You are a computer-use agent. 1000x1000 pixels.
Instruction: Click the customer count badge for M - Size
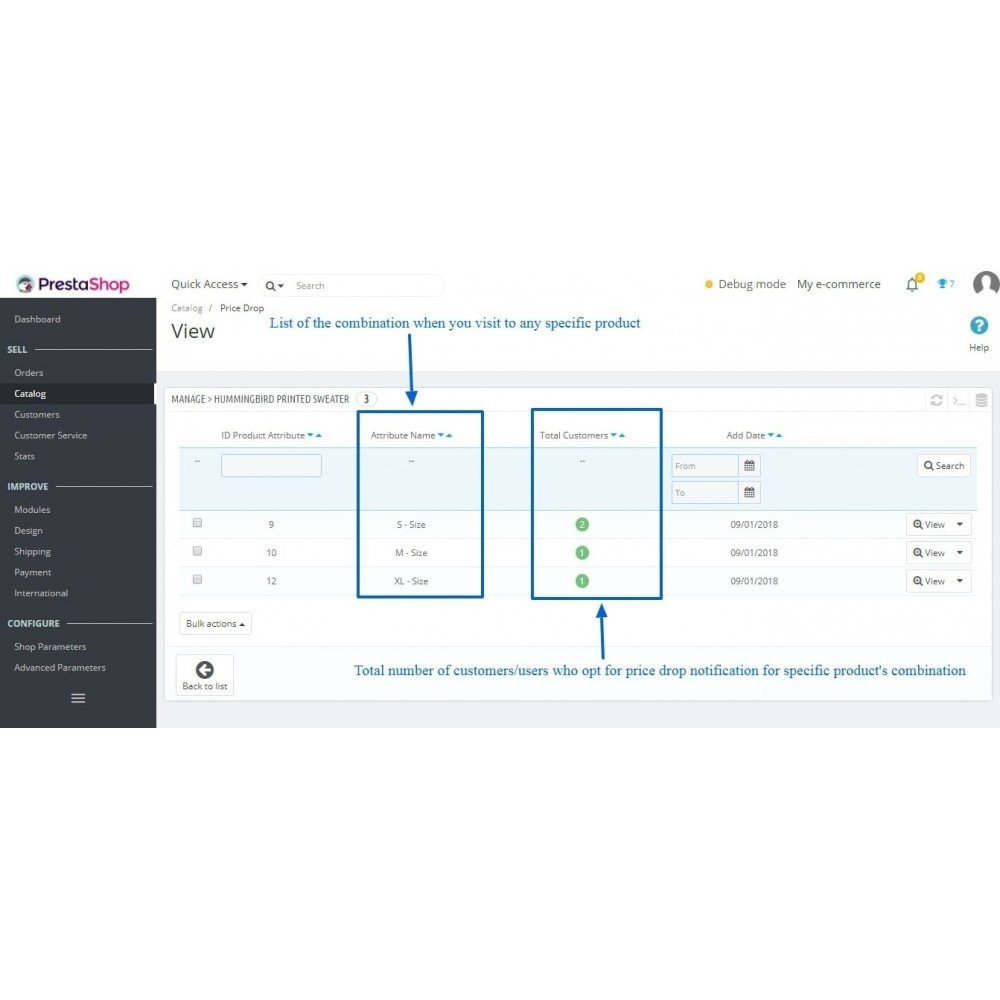pos(582,552)
